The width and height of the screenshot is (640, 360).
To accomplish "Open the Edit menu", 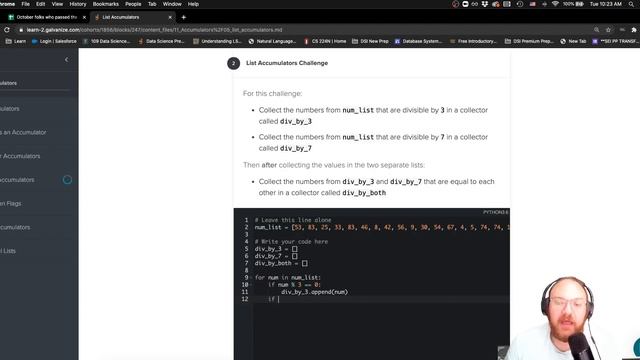I will coord(40,4).
